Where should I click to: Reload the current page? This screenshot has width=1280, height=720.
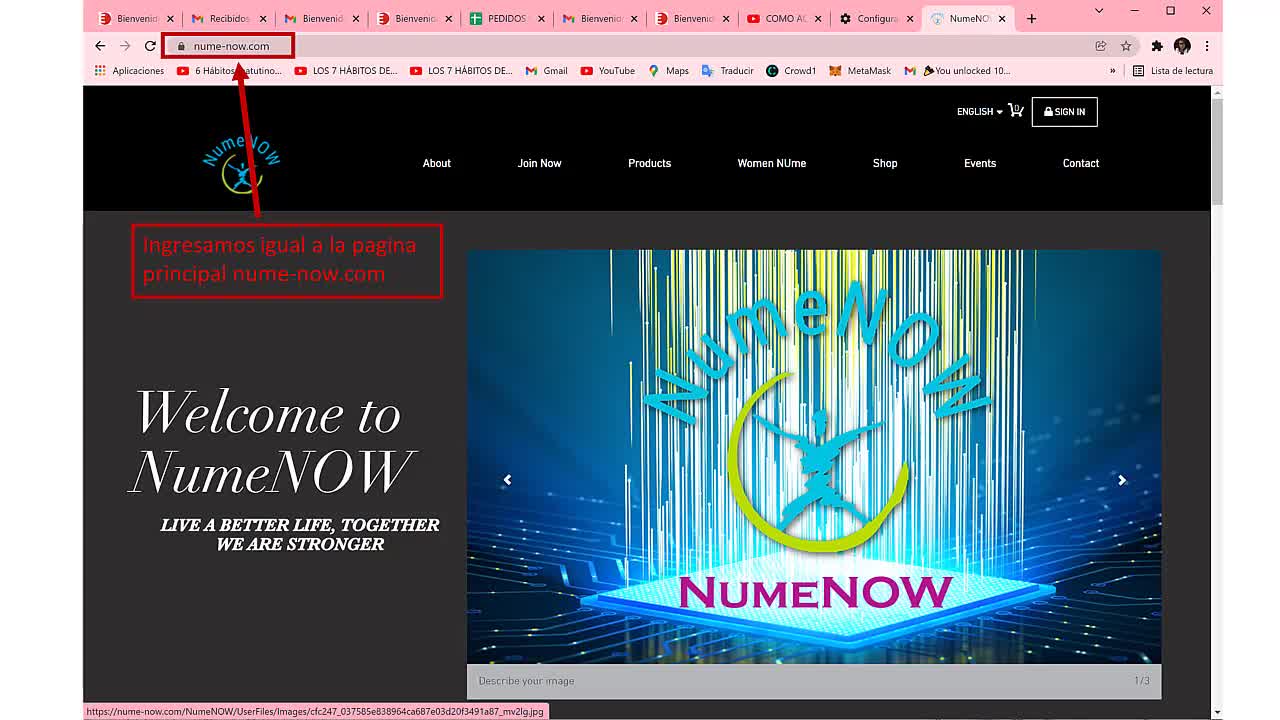point(150,46)
